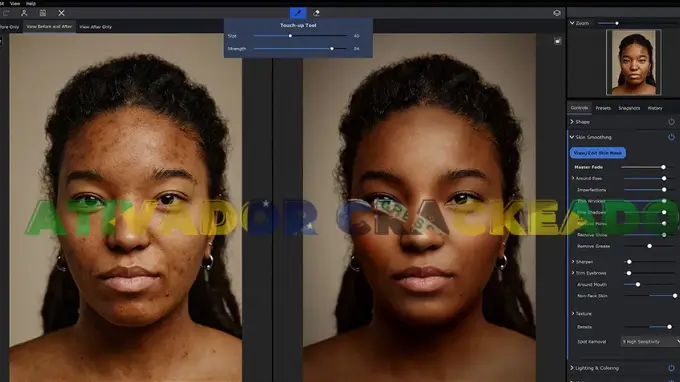Click the Spot Removal label
680x382 pixels.
pyautogui.click(x=592, y=342)
